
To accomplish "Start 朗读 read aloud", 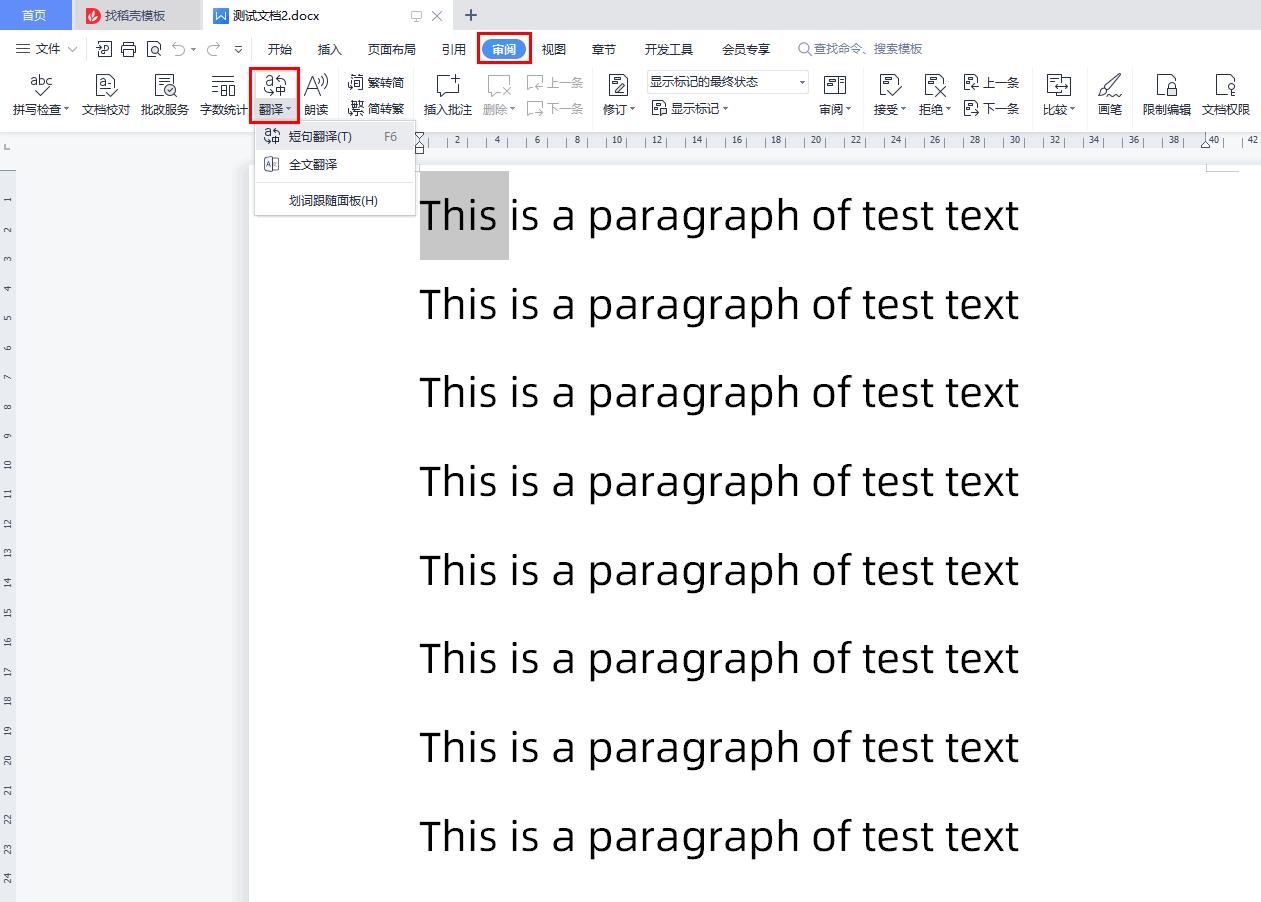I will pyautogui.click(x=316, y=95).
